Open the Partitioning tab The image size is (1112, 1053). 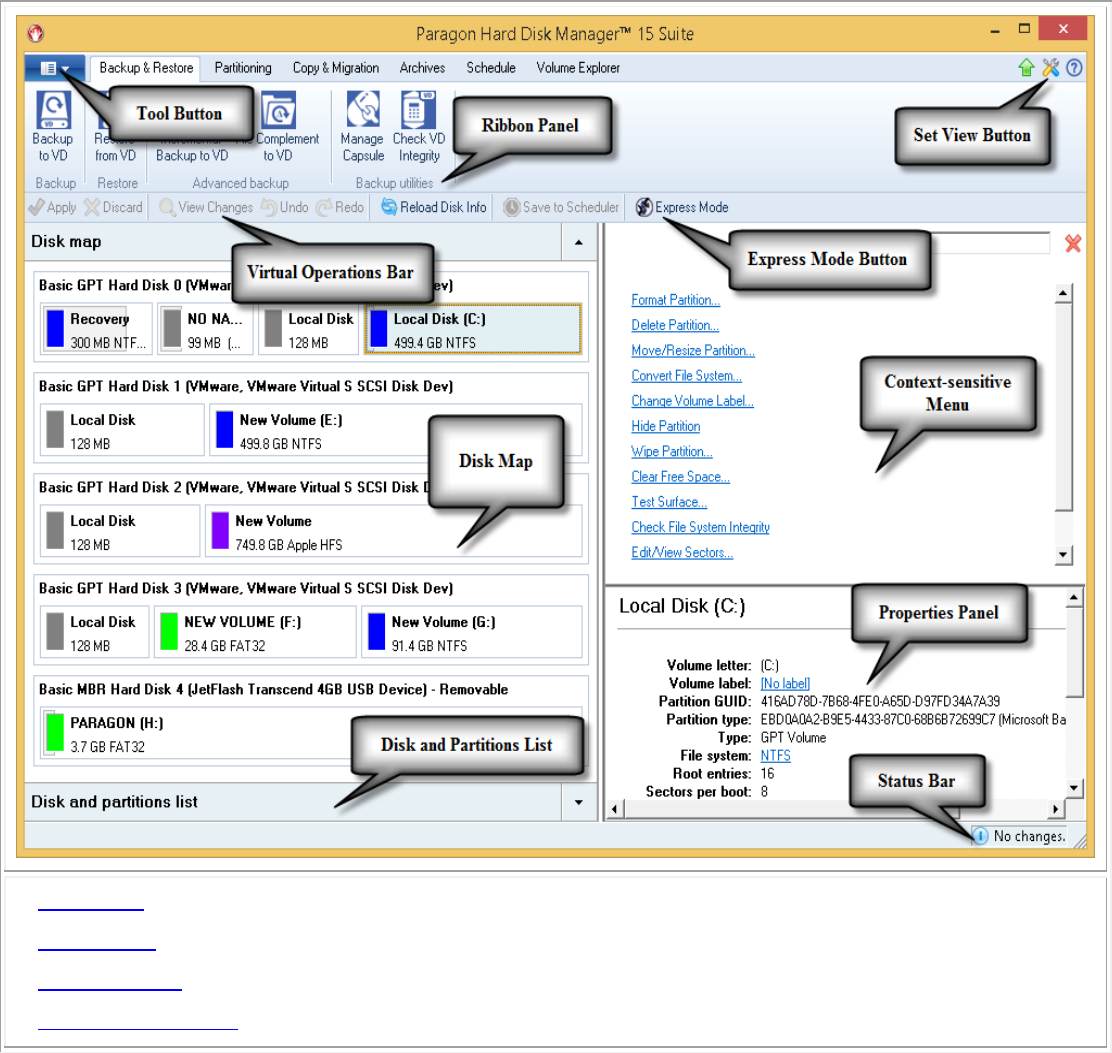(243, 68)
